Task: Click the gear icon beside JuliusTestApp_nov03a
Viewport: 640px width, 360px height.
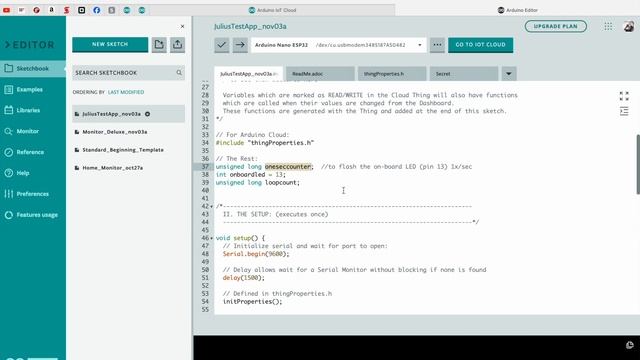Action: [x=148, y=114]
